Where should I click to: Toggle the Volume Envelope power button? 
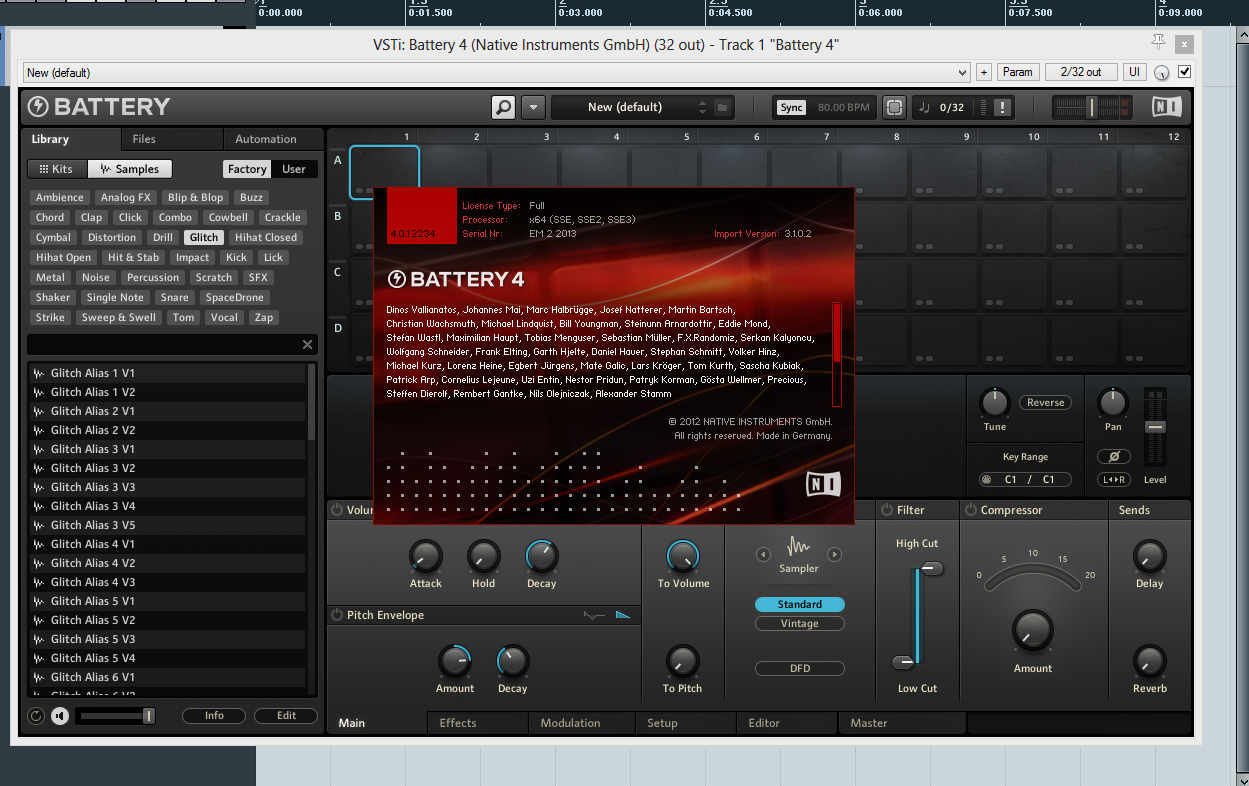tap(337, 510)
